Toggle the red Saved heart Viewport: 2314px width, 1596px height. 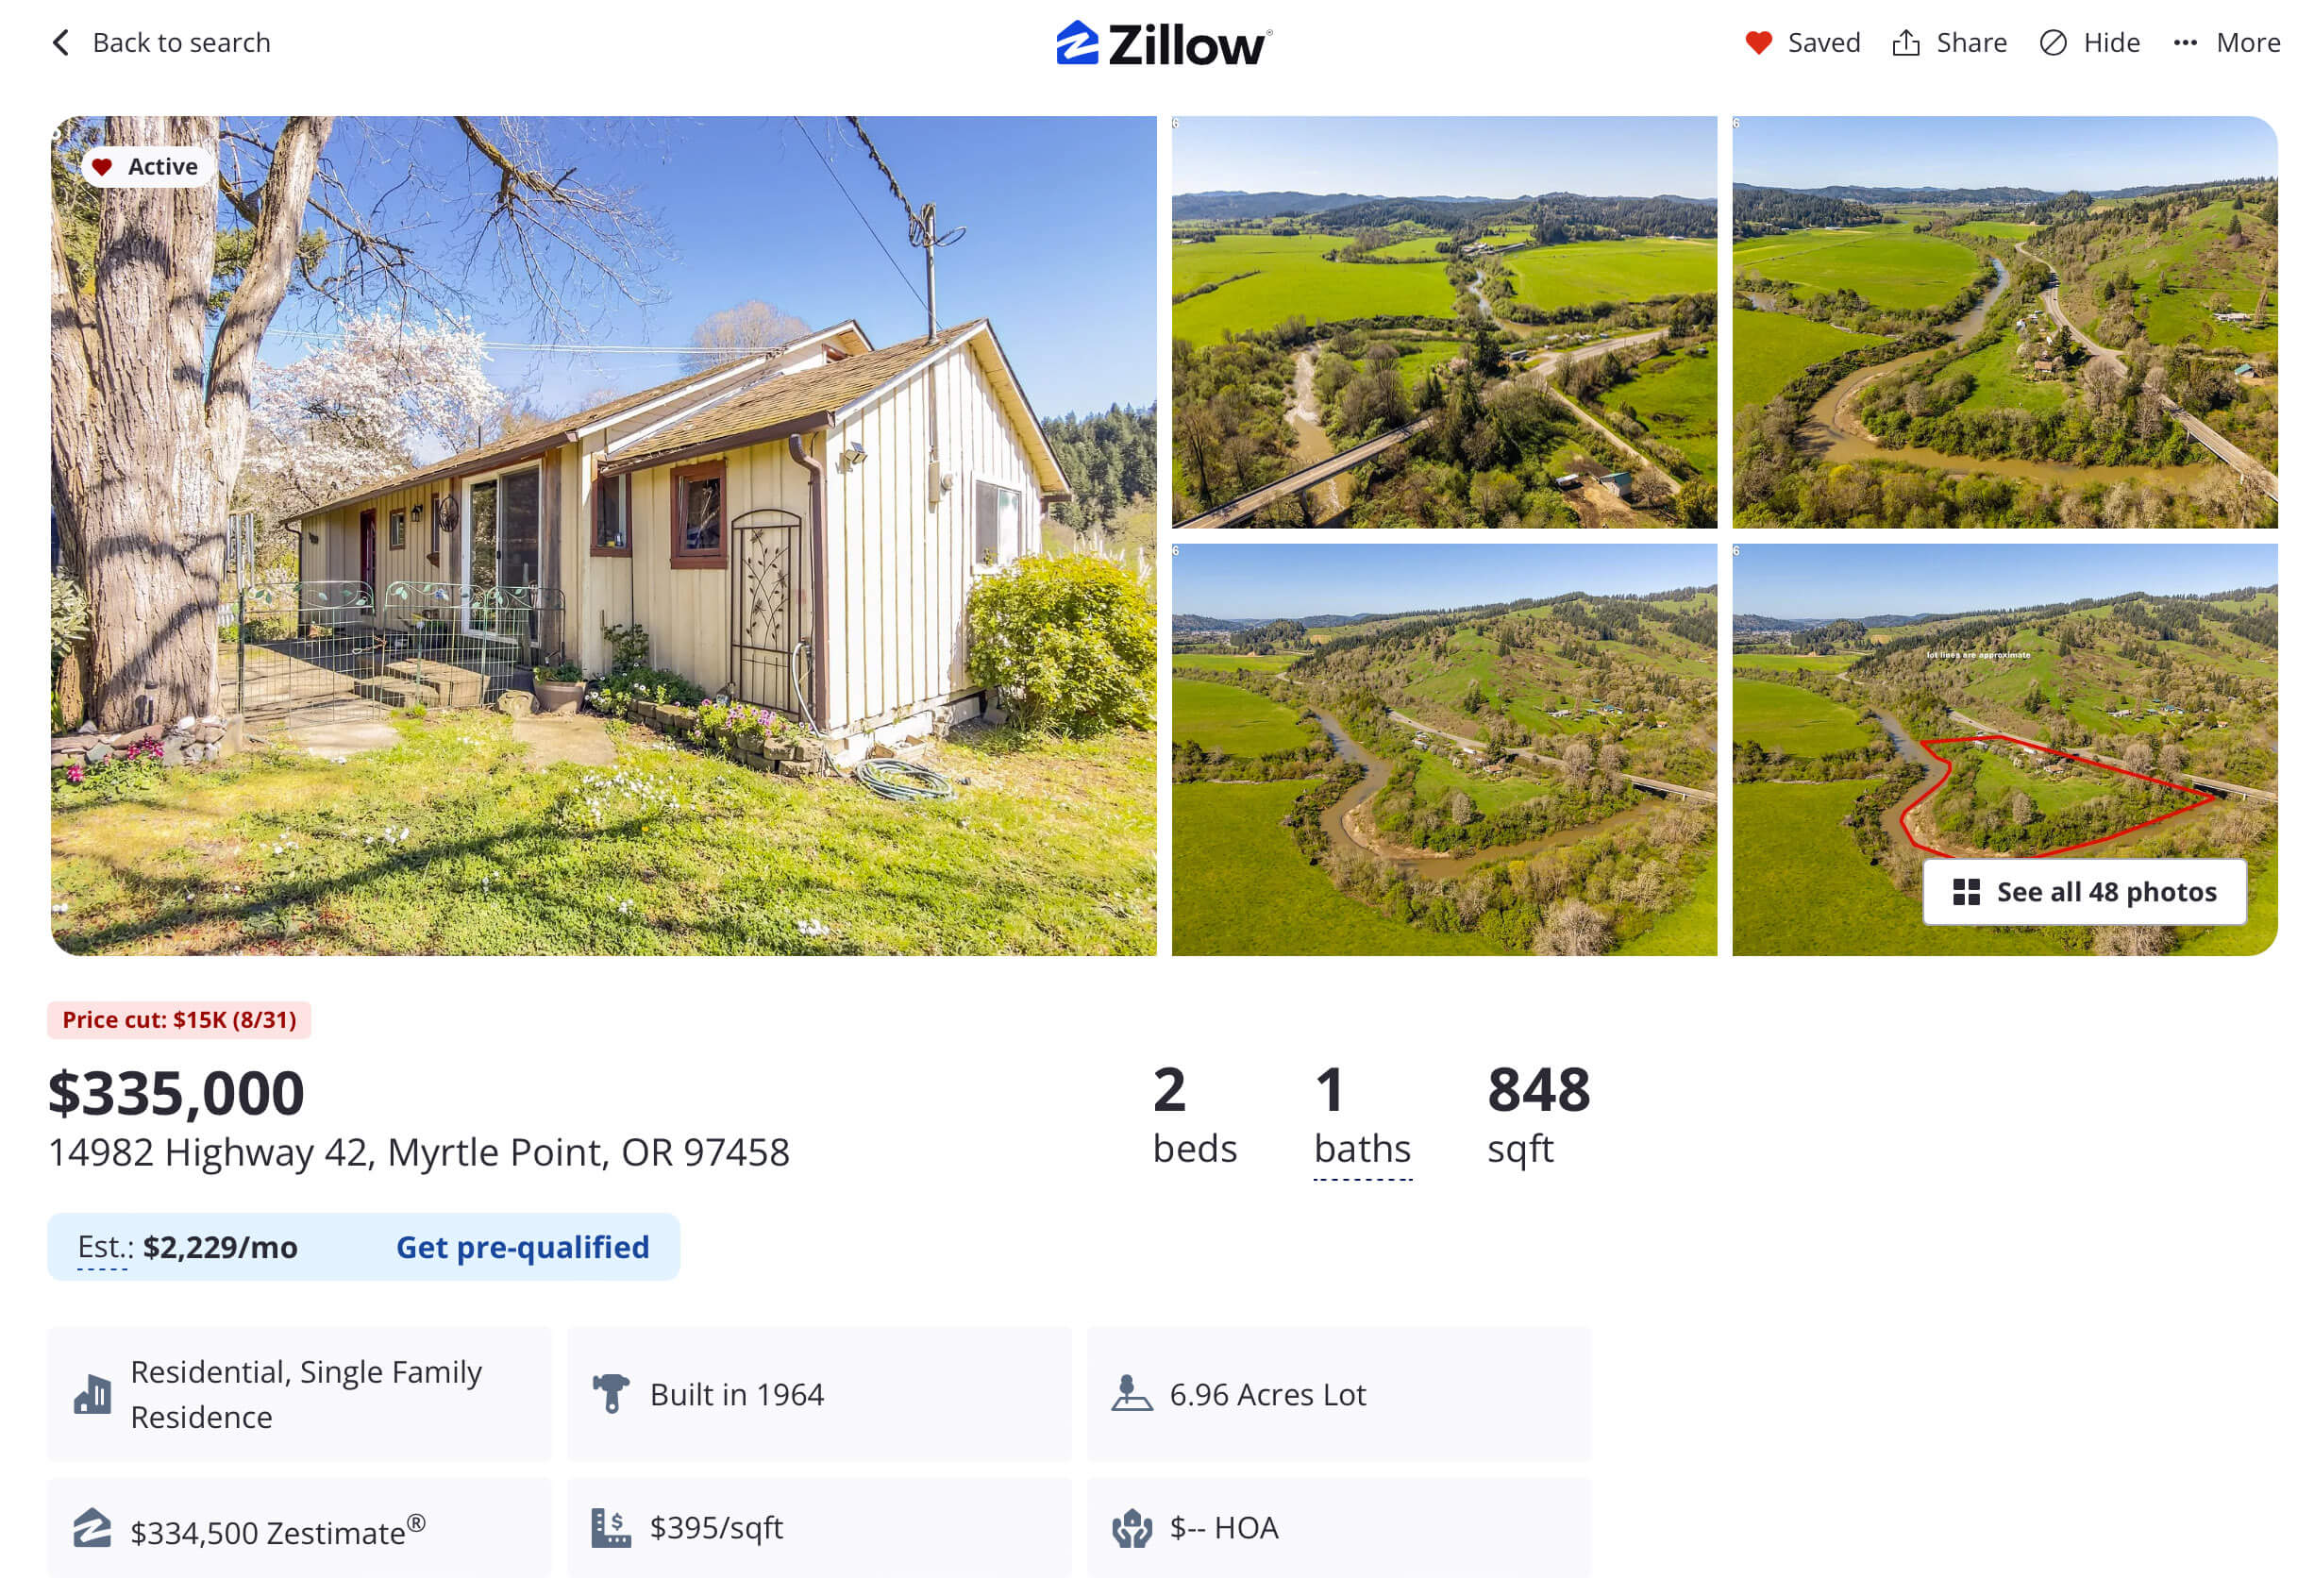click(x=1758, y=42)
